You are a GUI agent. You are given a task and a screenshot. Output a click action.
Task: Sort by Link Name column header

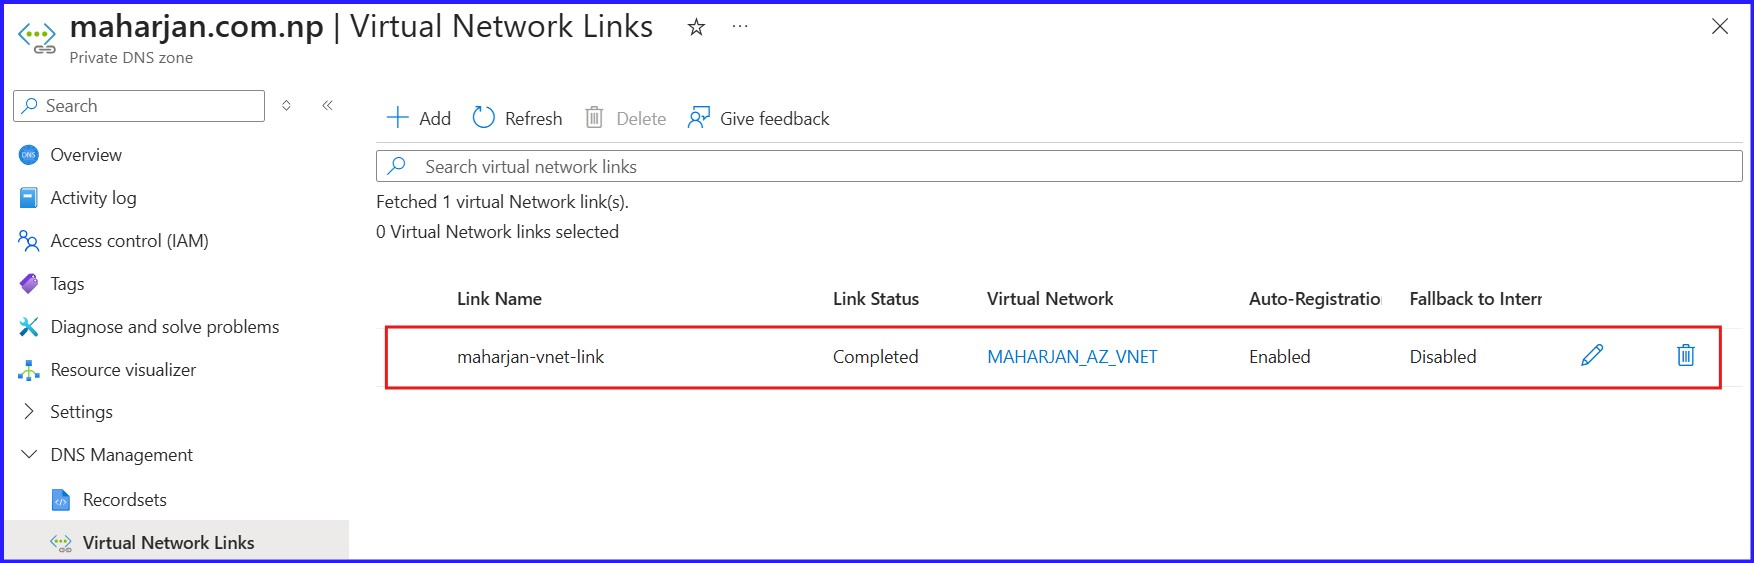499,298
